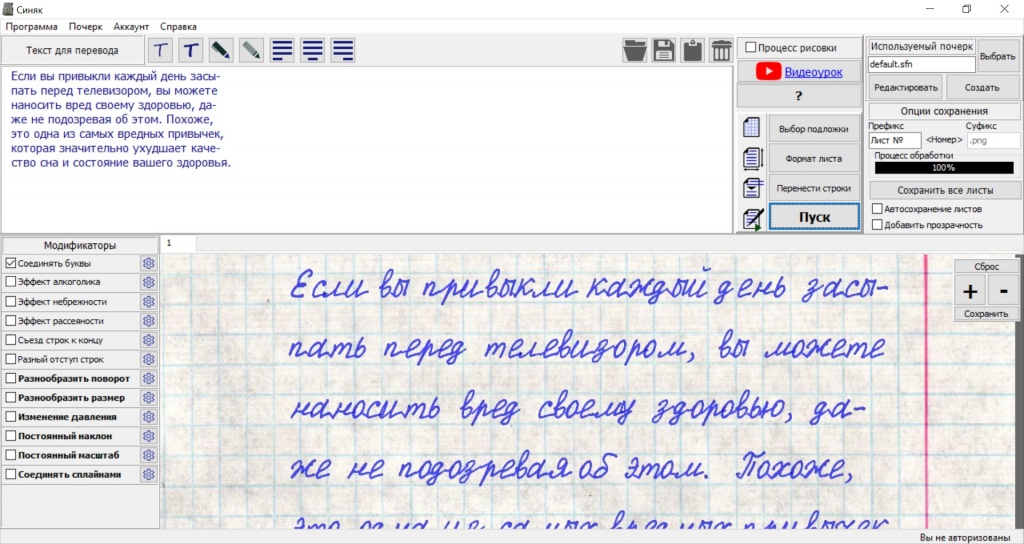This screenshot has height=544, width=1024.
Task: Click the grid sheet icon beside Выбор подложки
Action: 752,127
